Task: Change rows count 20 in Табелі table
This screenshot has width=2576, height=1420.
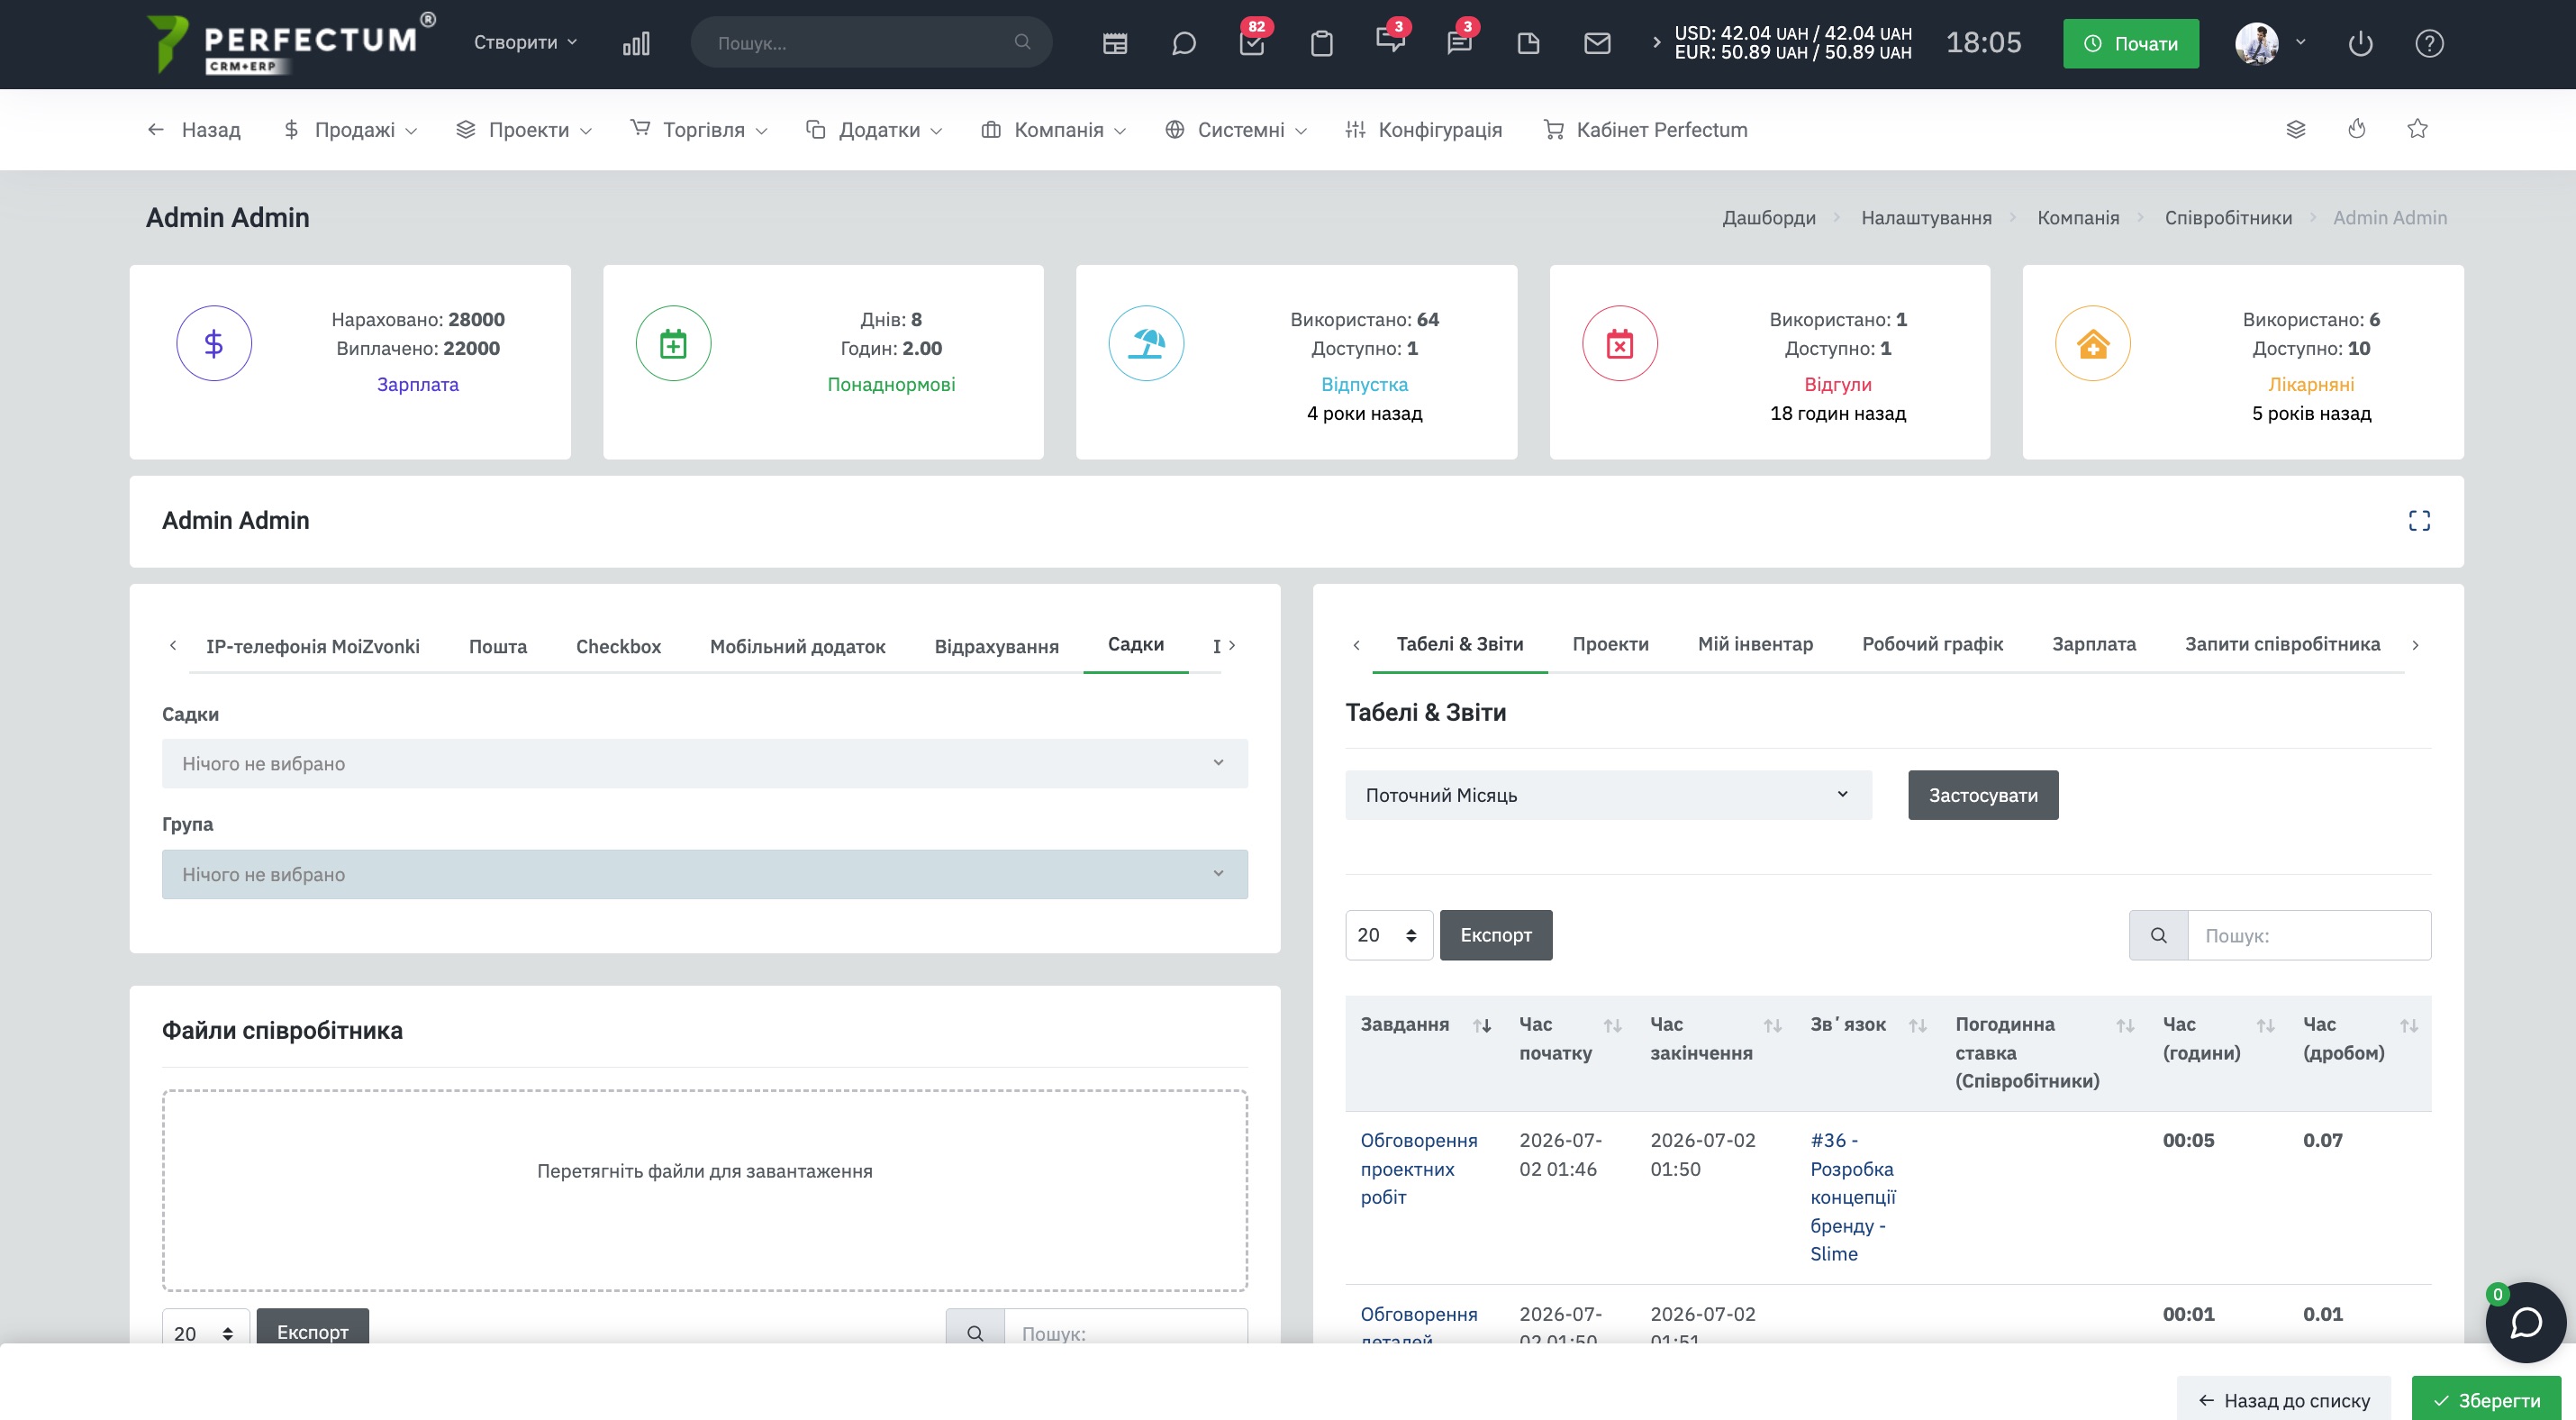Action: (1388, 935)
